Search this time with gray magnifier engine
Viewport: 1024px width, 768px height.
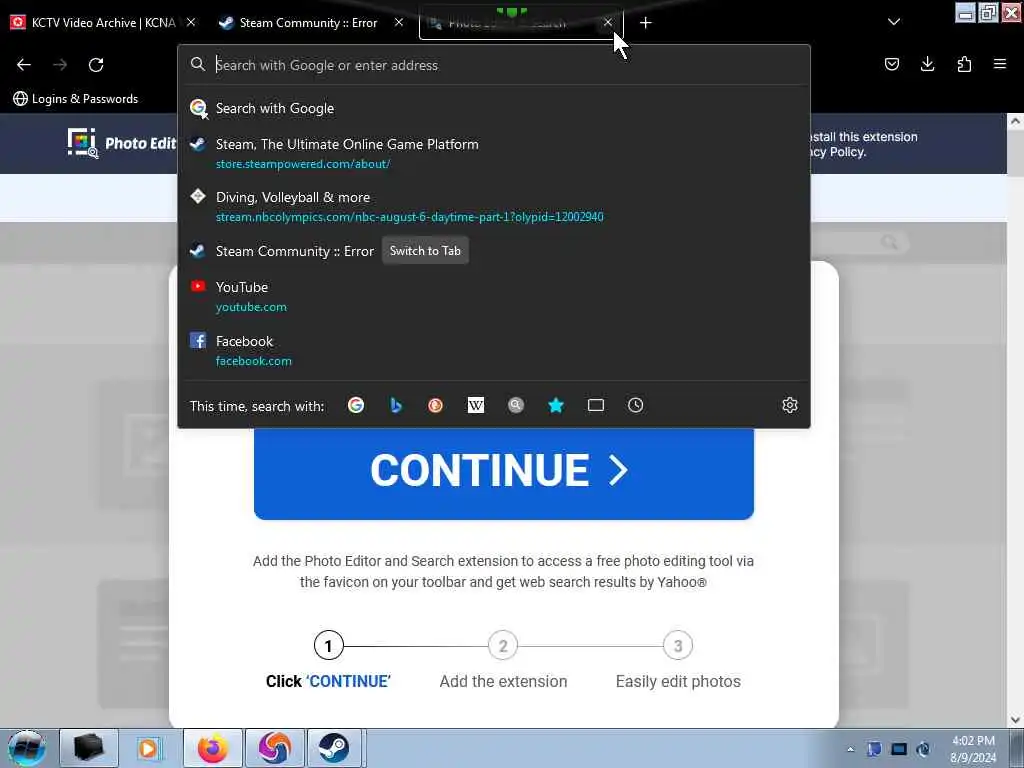(x=516, y=406)
